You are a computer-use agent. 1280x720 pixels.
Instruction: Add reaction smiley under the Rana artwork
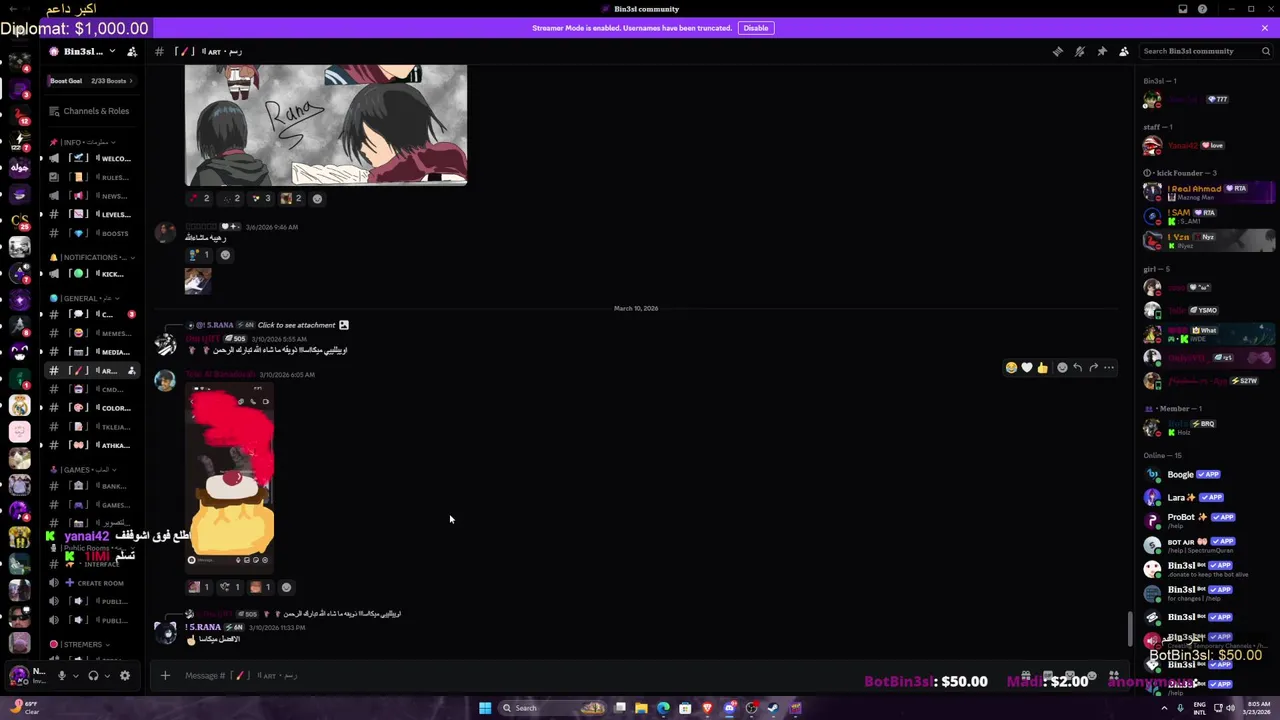click(317, 199)
